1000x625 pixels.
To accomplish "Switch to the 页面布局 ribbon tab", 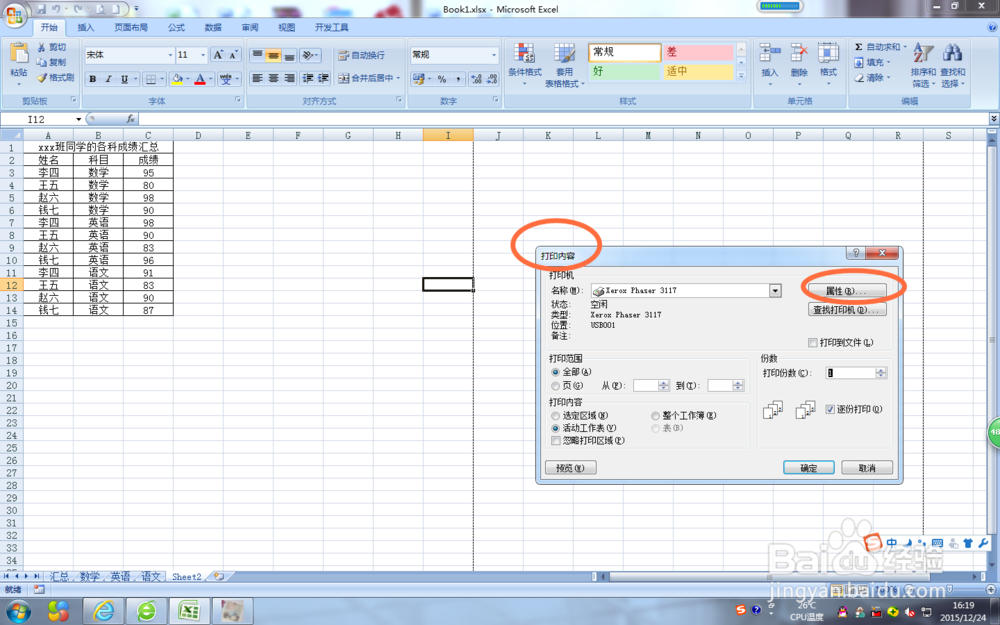I will click(131, 27).
